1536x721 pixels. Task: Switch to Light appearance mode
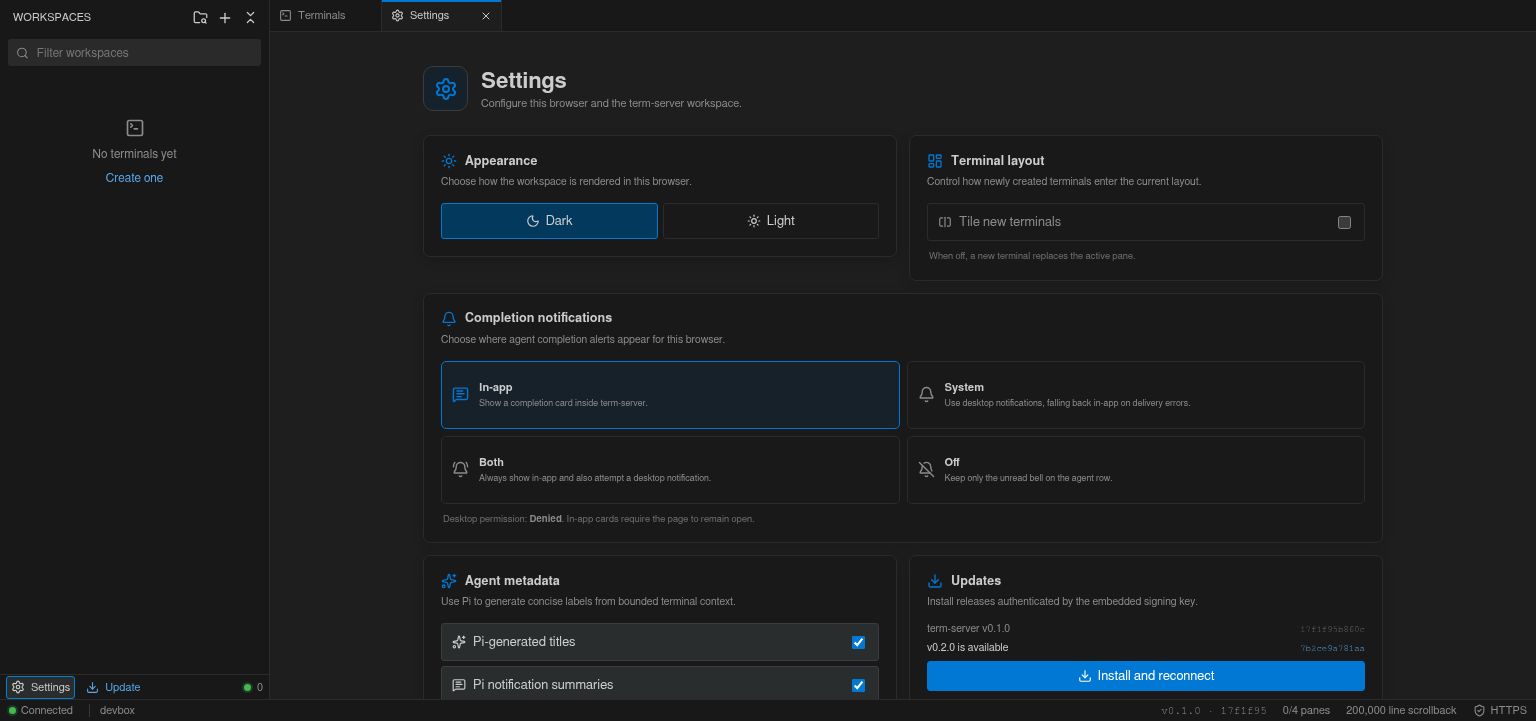click(771, 221)
